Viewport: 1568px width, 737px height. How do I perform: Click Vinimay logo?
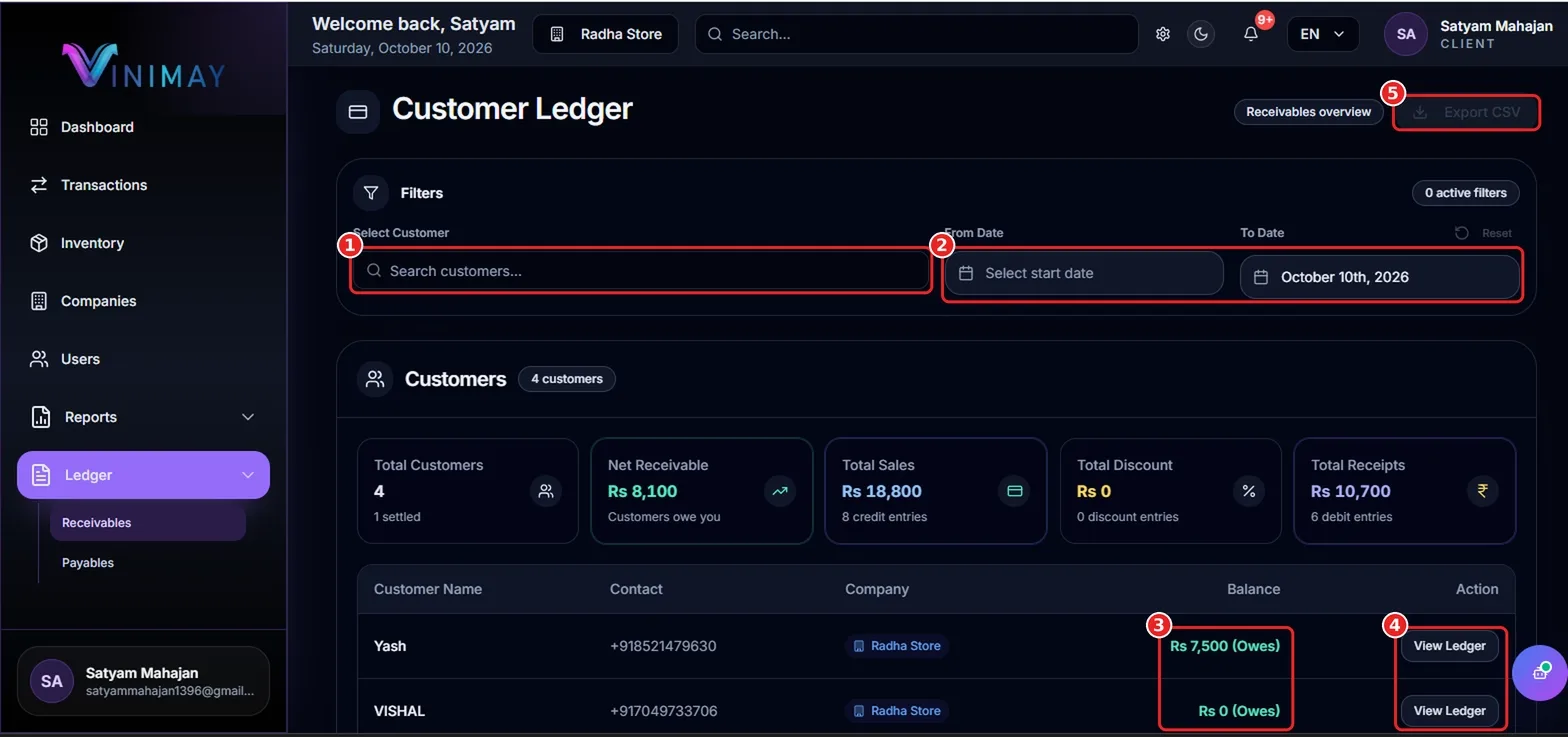tap(143, 65)
